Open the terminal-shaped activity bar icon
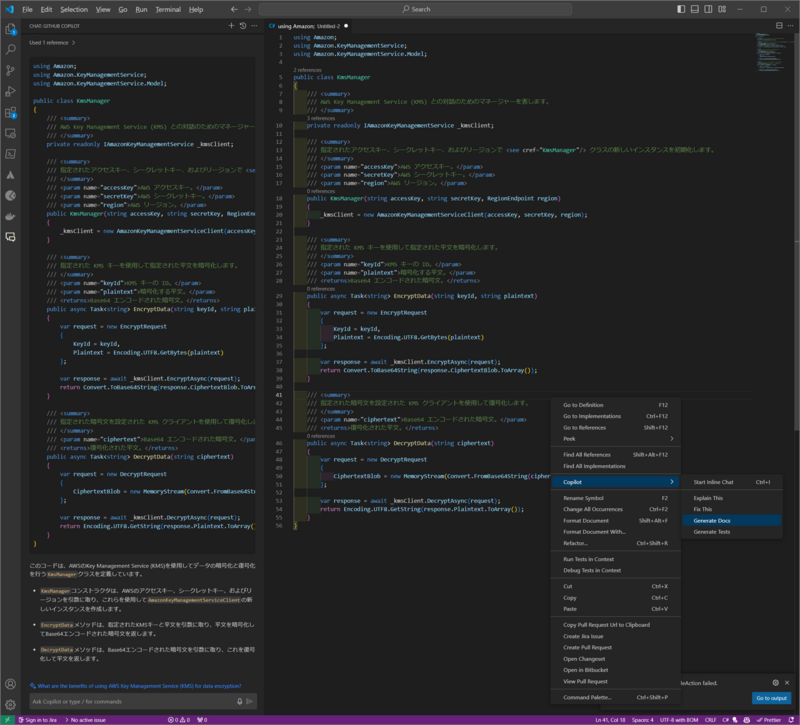The width and height of the screenshot is (800, 725). point(10,154)
